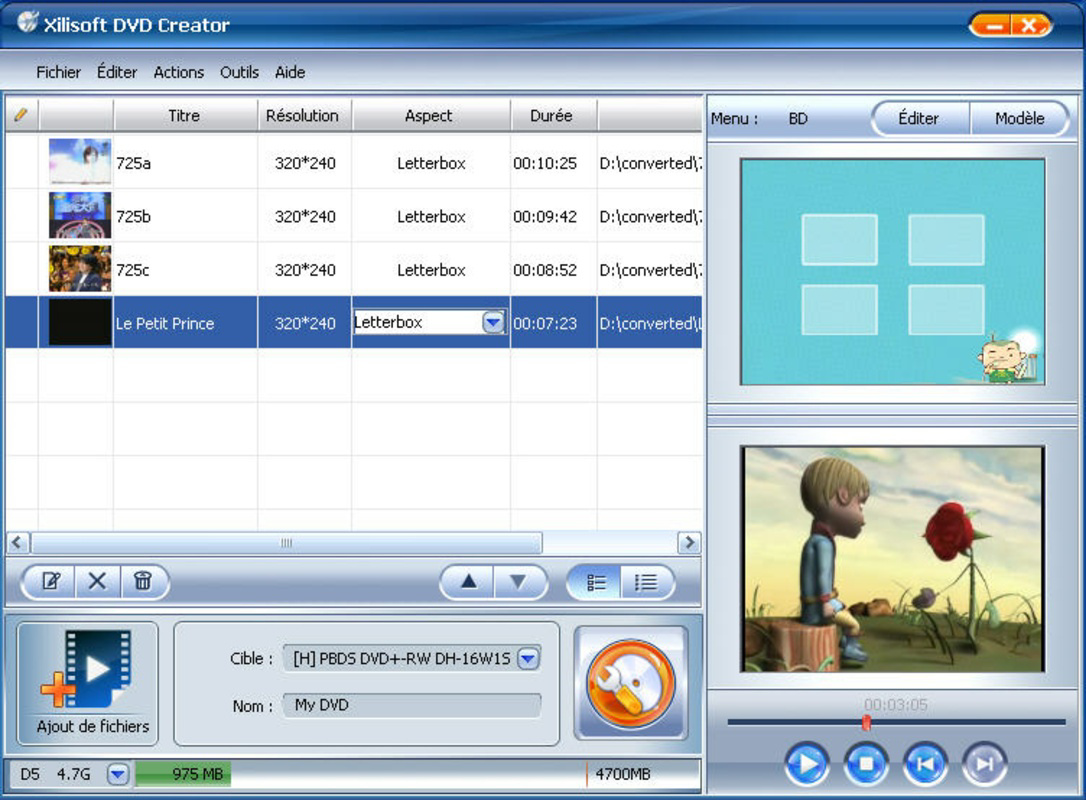Click the Aspect column header
This screenshot has width=1086, height=800.
429,116
